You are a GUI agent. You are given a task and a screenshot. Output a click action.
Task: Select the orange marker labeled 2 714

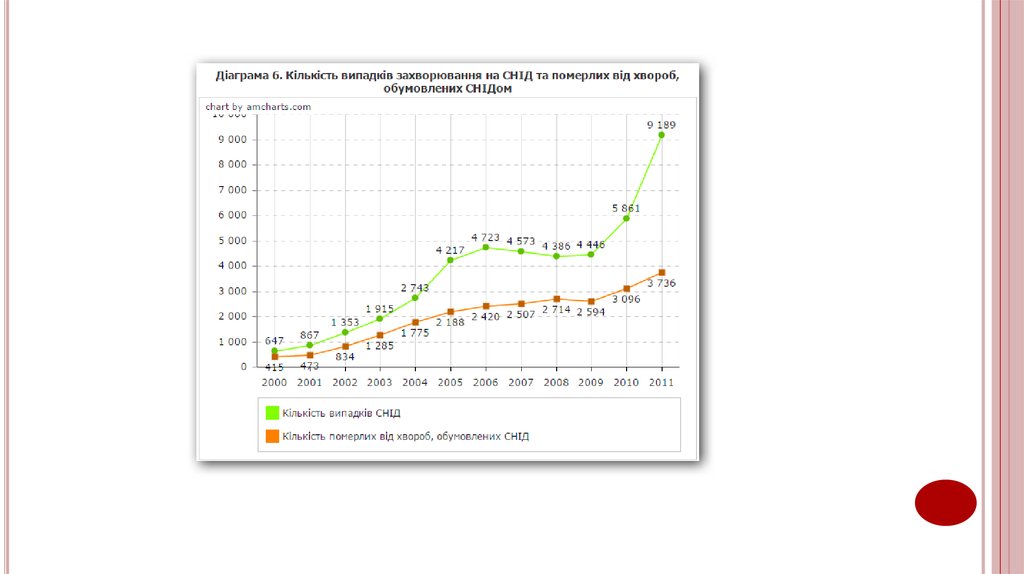pos(556,299)
